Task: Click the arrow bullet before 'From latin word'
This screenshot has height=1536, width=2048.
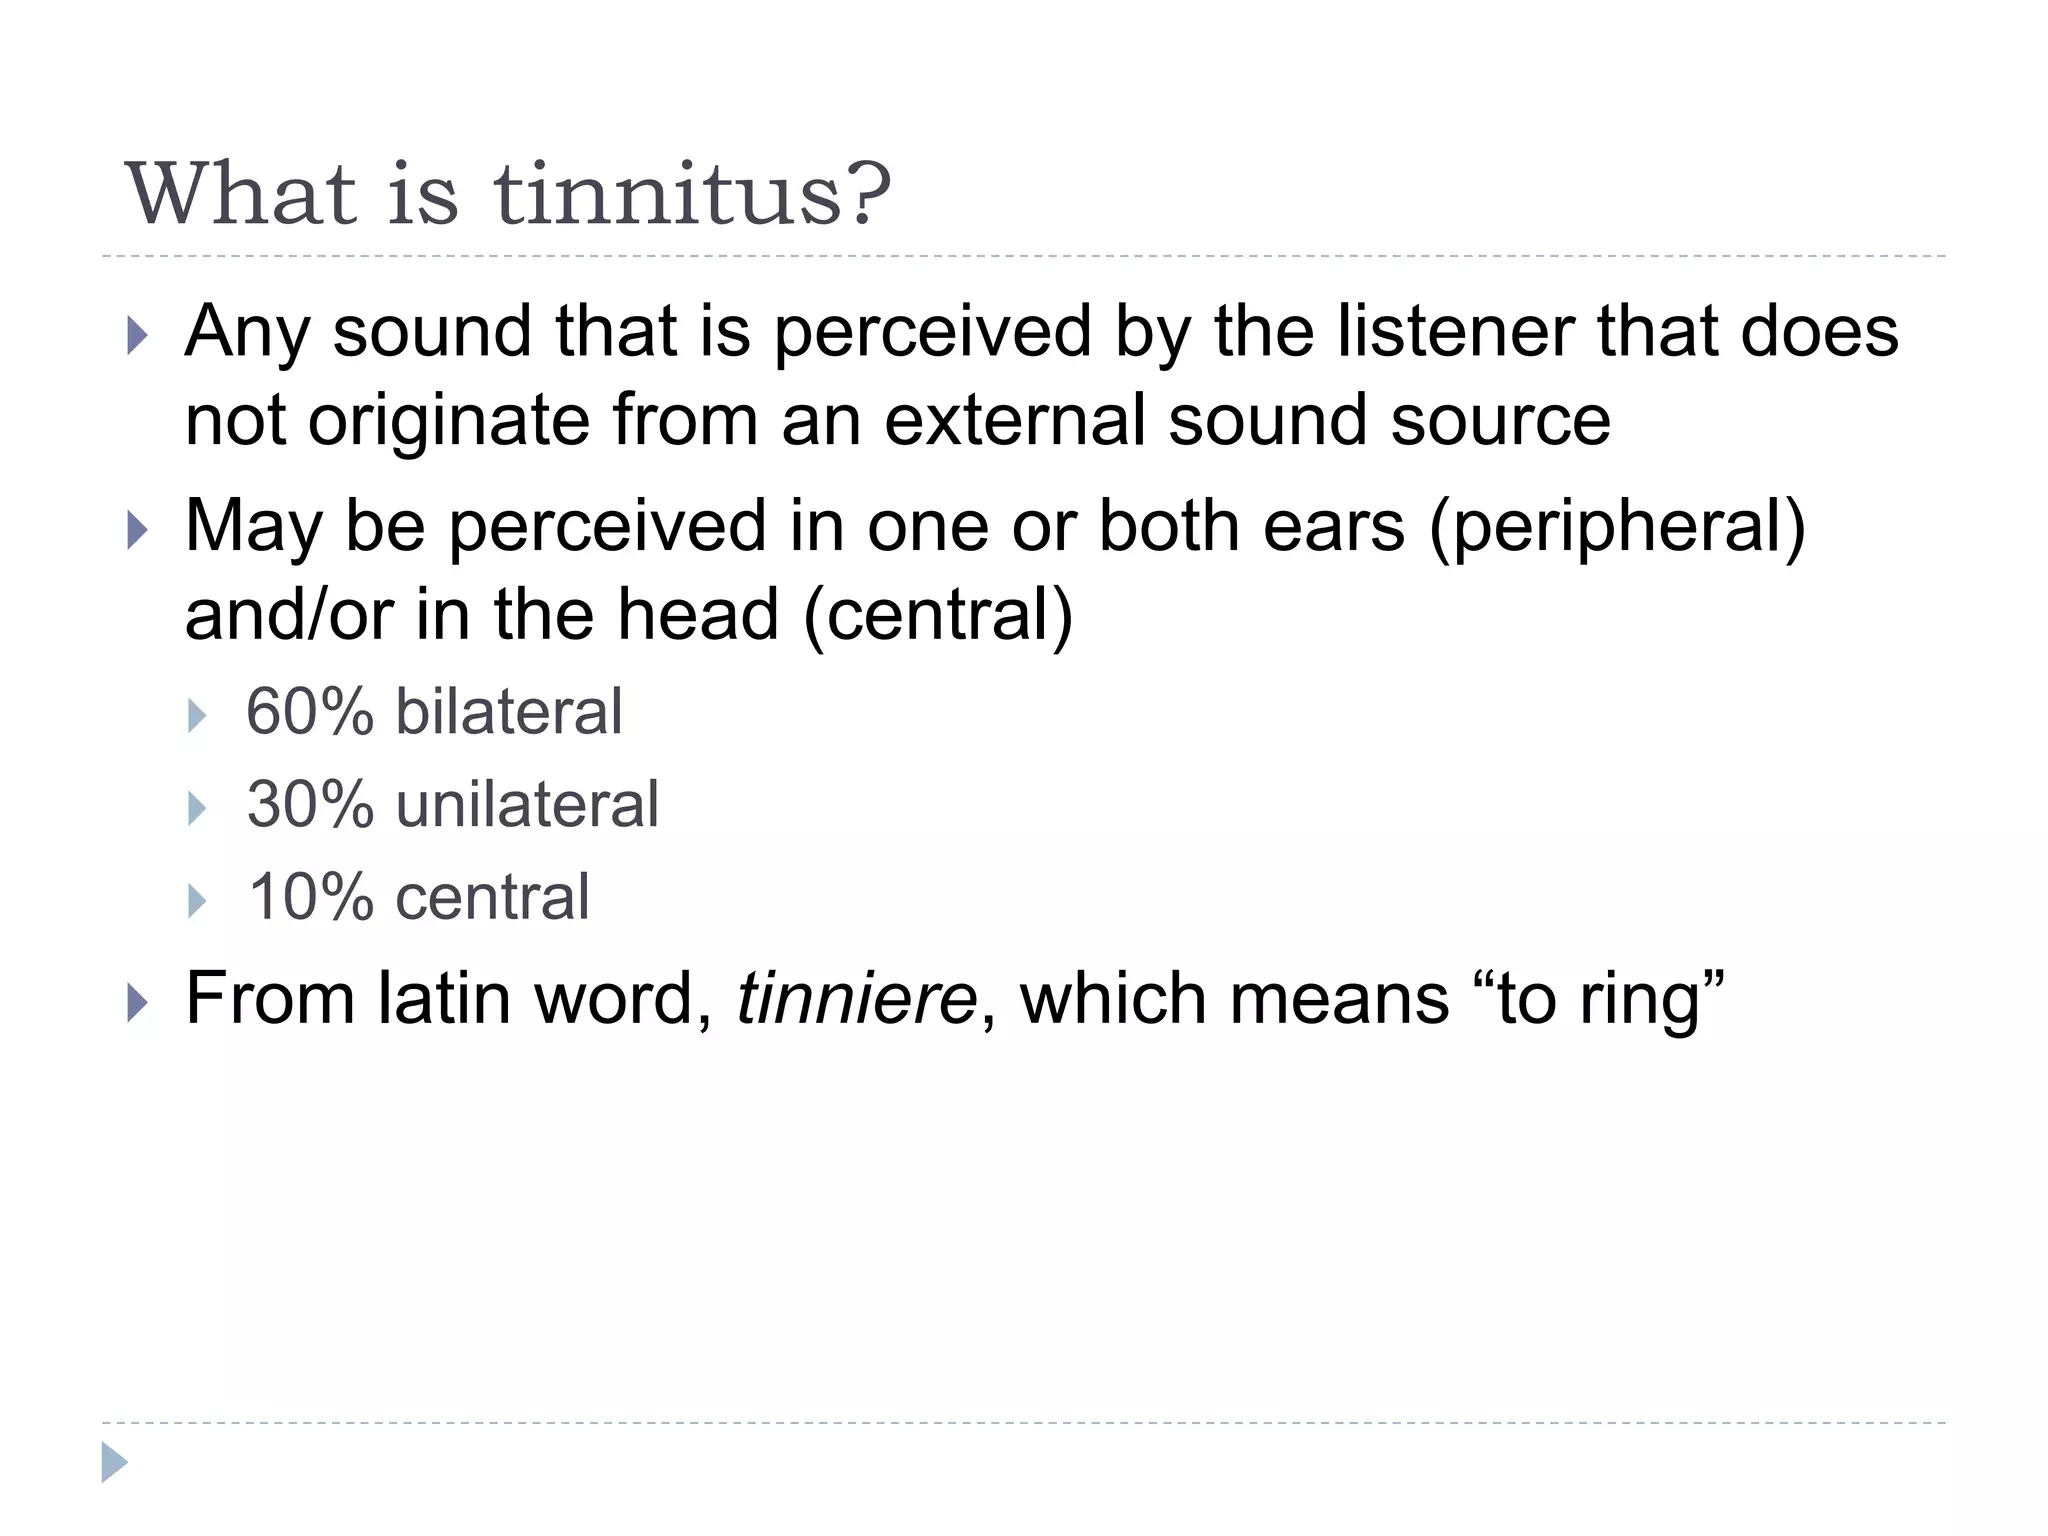Action: [138, 1003]
